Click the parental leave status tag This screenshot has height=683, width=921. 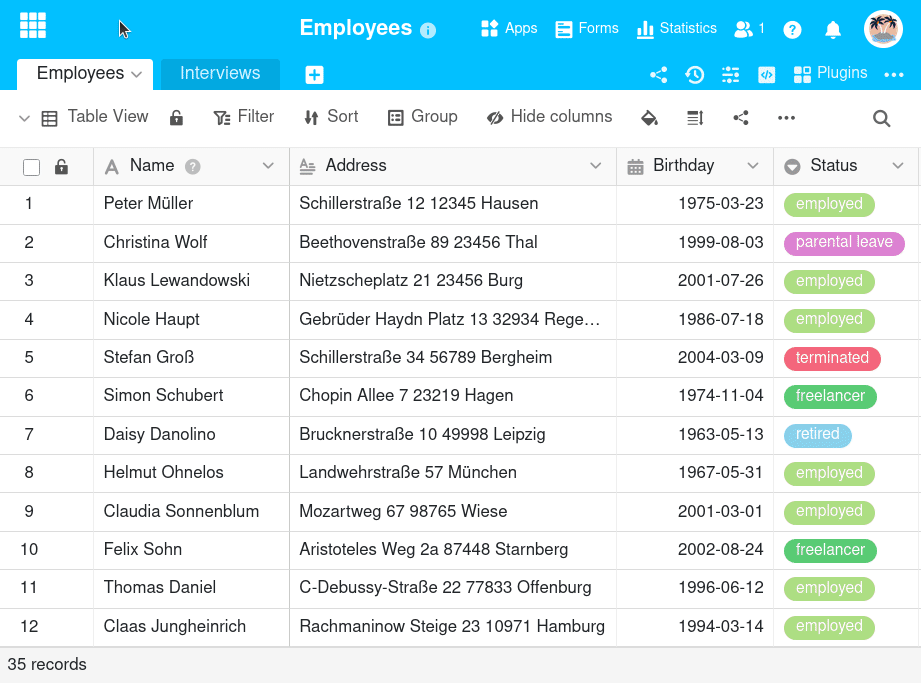click(x=844, y=242)
